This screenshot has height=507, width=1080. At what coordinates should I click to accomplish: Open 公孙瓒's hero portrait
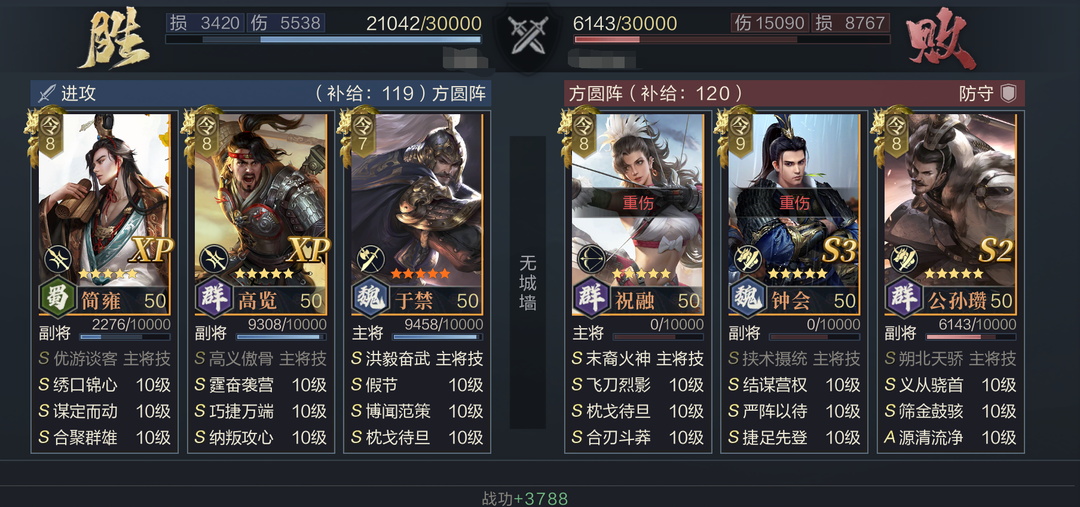(x=950, y=200)
